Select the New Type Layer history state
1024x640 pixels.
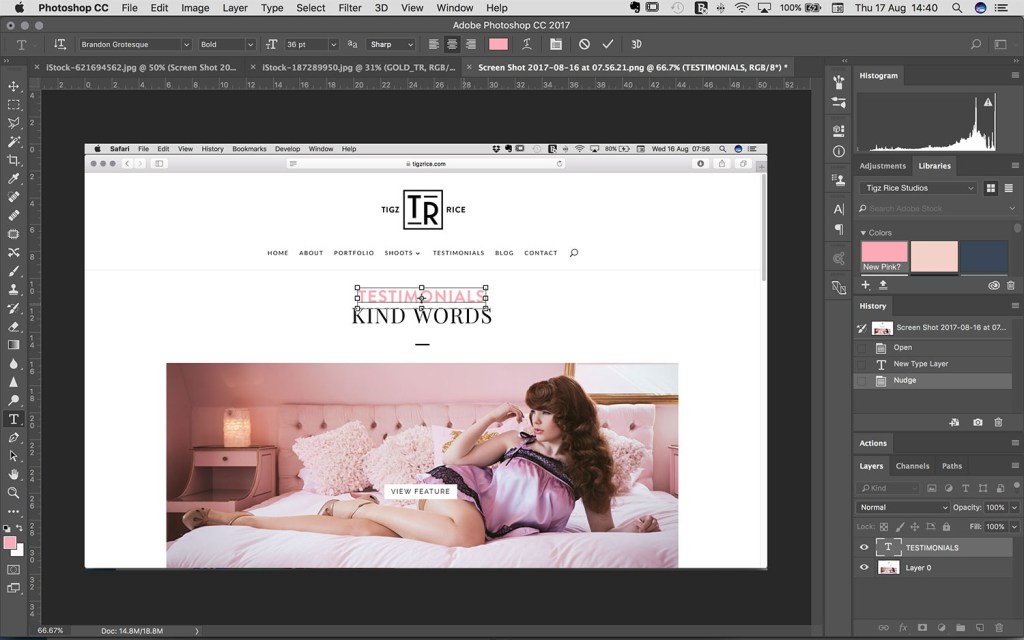click(x=920, y=364)
